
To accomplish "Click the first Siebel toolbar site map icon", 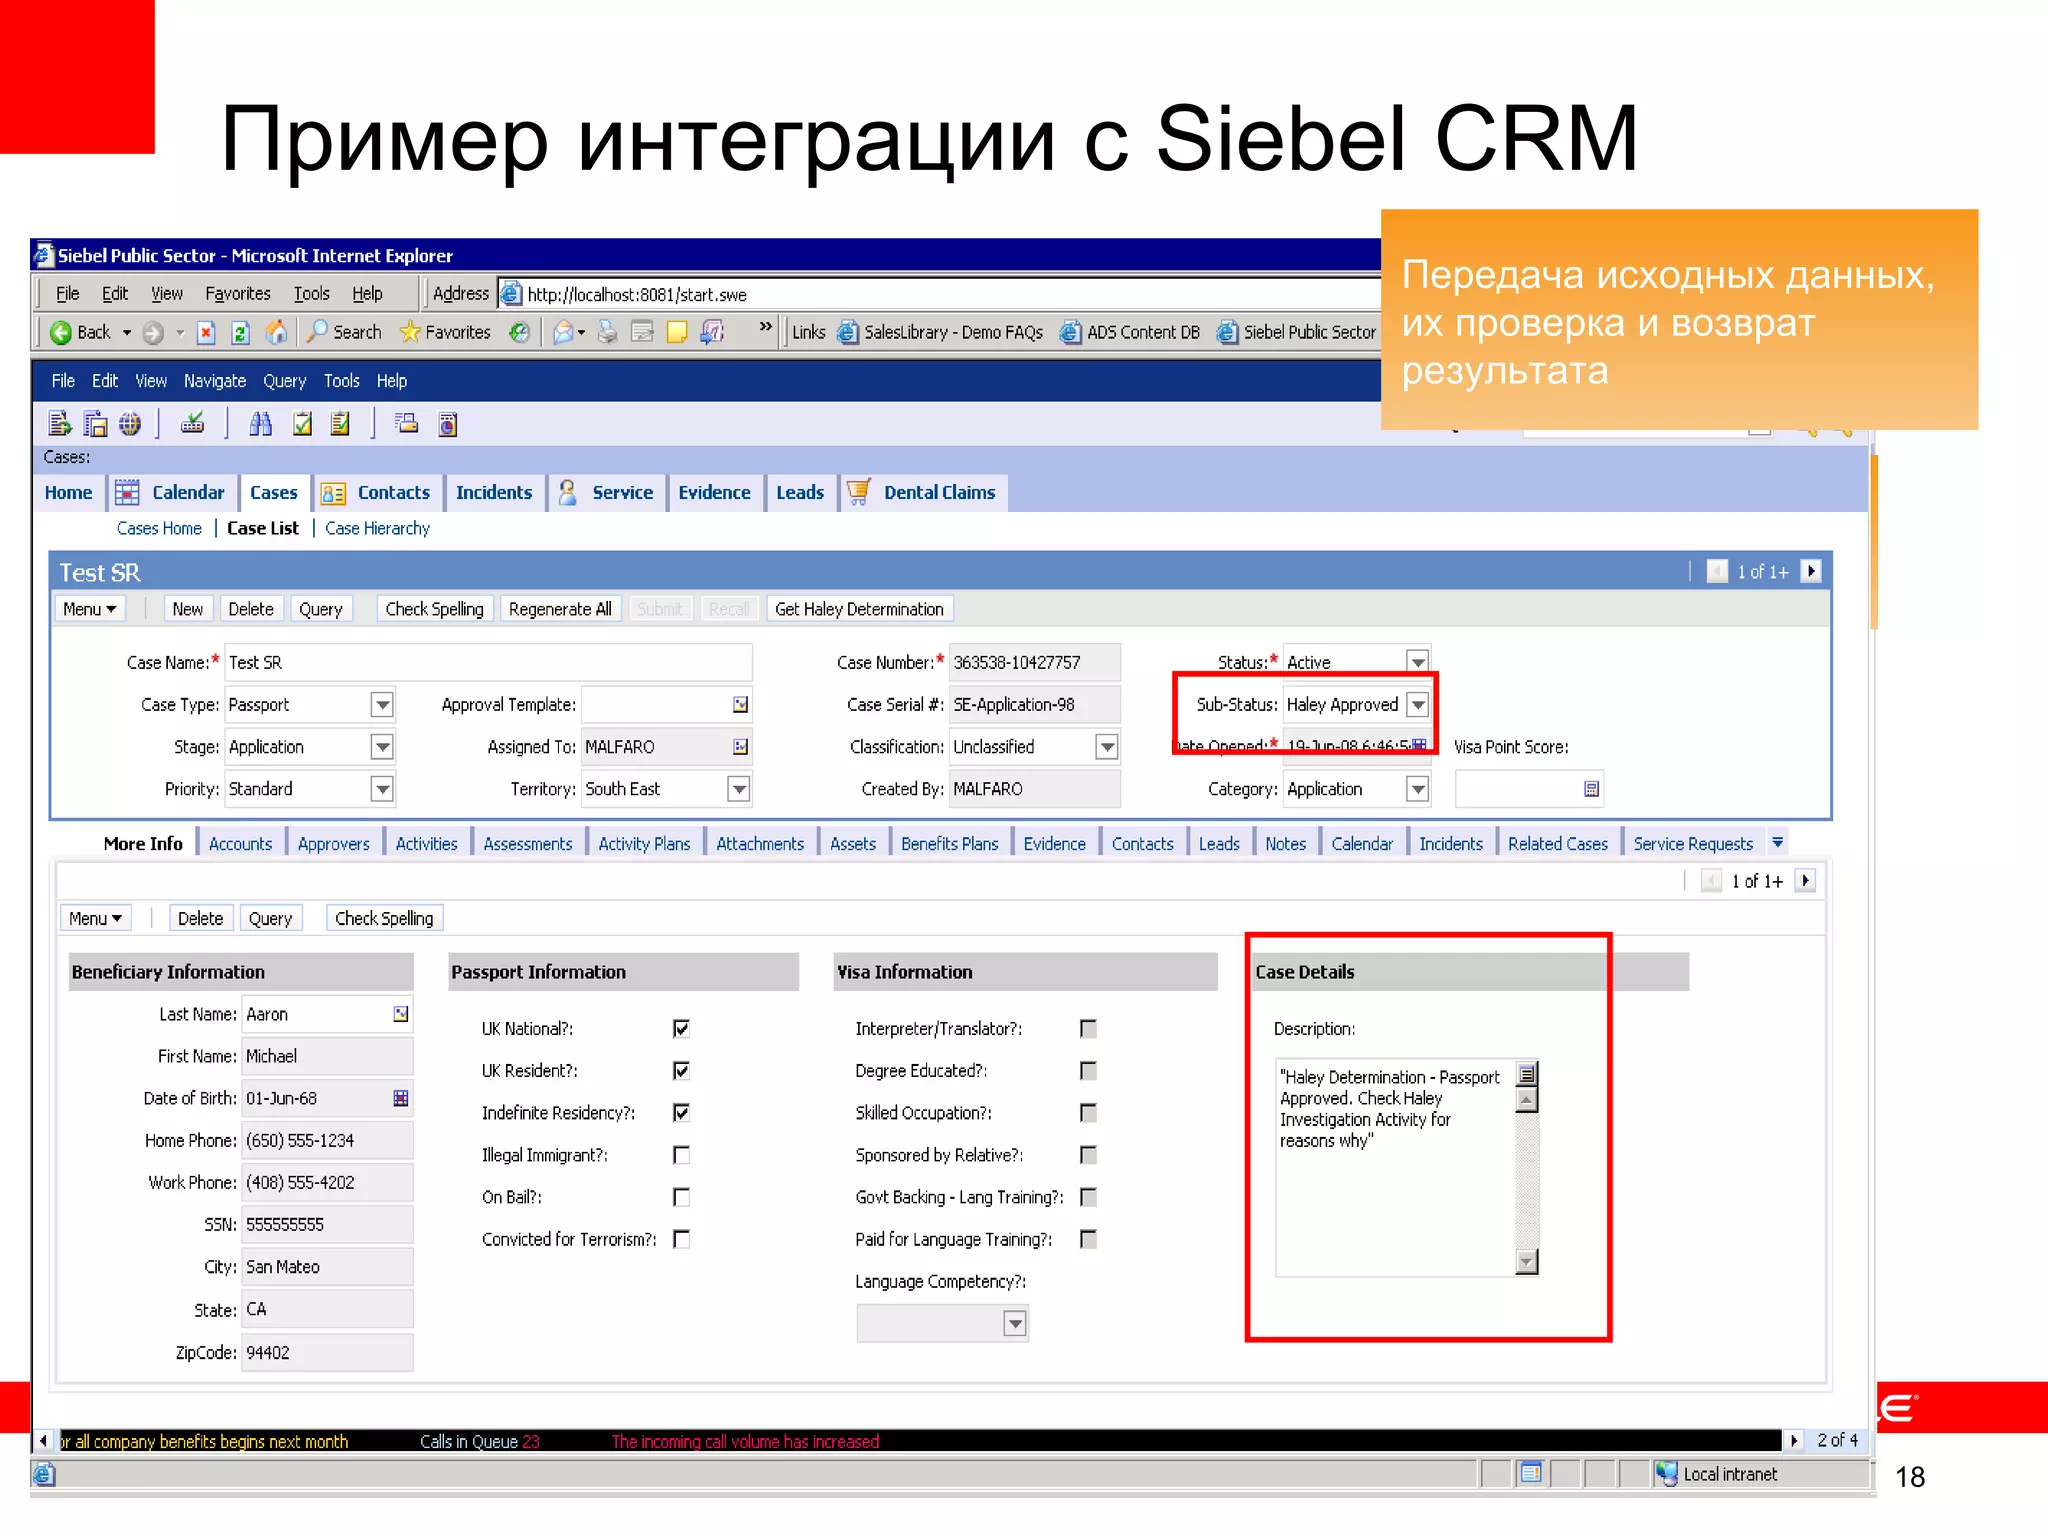I will (59, 424).
